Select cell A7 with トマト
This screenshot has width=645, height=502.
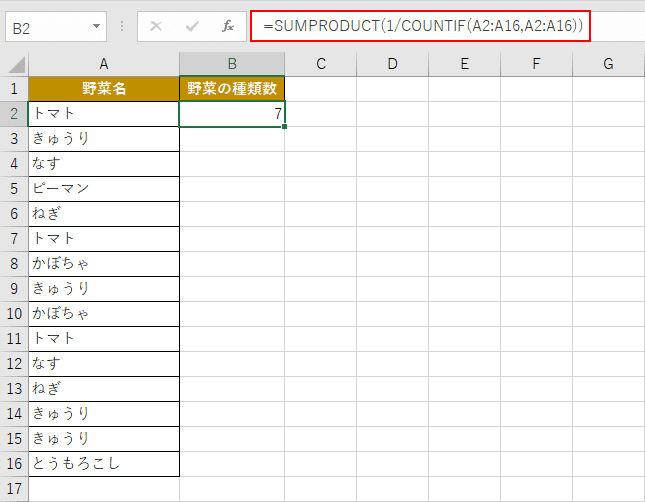[104, 239]
